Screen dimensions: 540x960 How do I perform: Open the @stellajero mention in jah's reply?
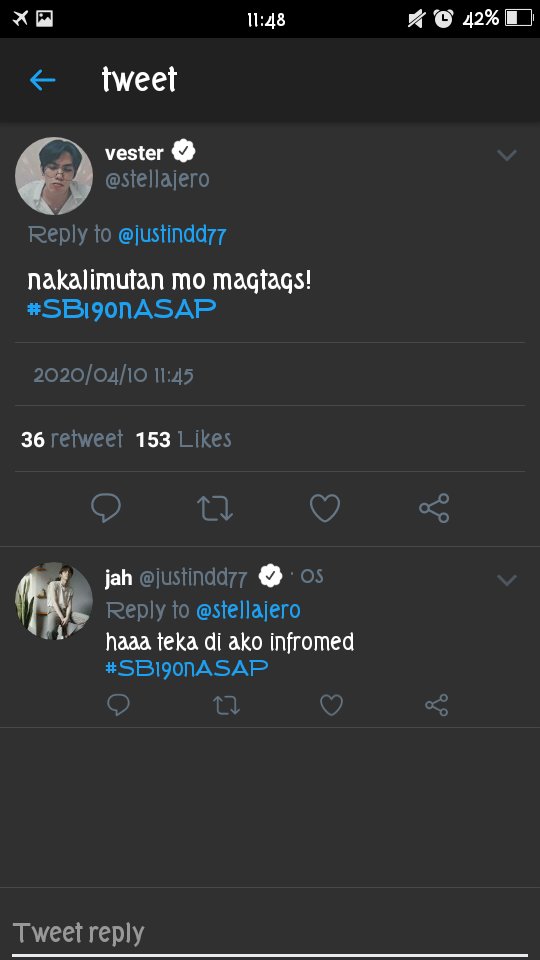click(x=248, y=610)
